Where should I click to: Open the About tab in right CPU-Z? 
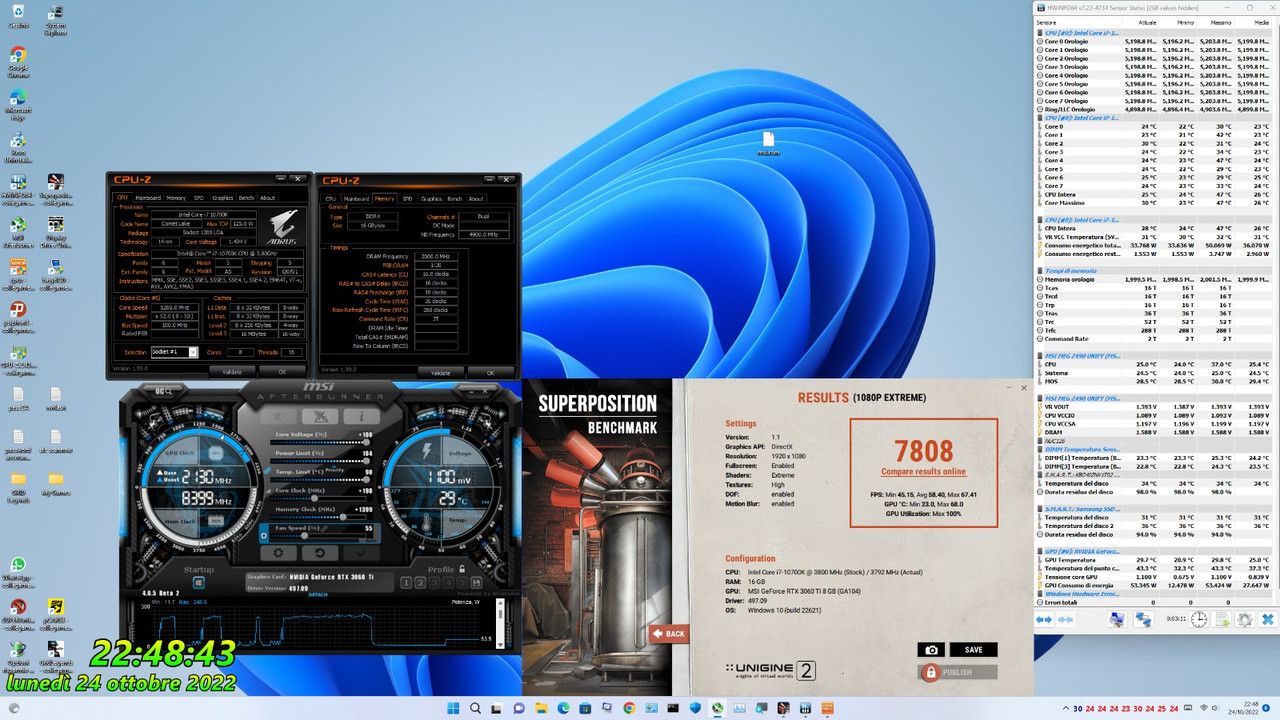476,199
